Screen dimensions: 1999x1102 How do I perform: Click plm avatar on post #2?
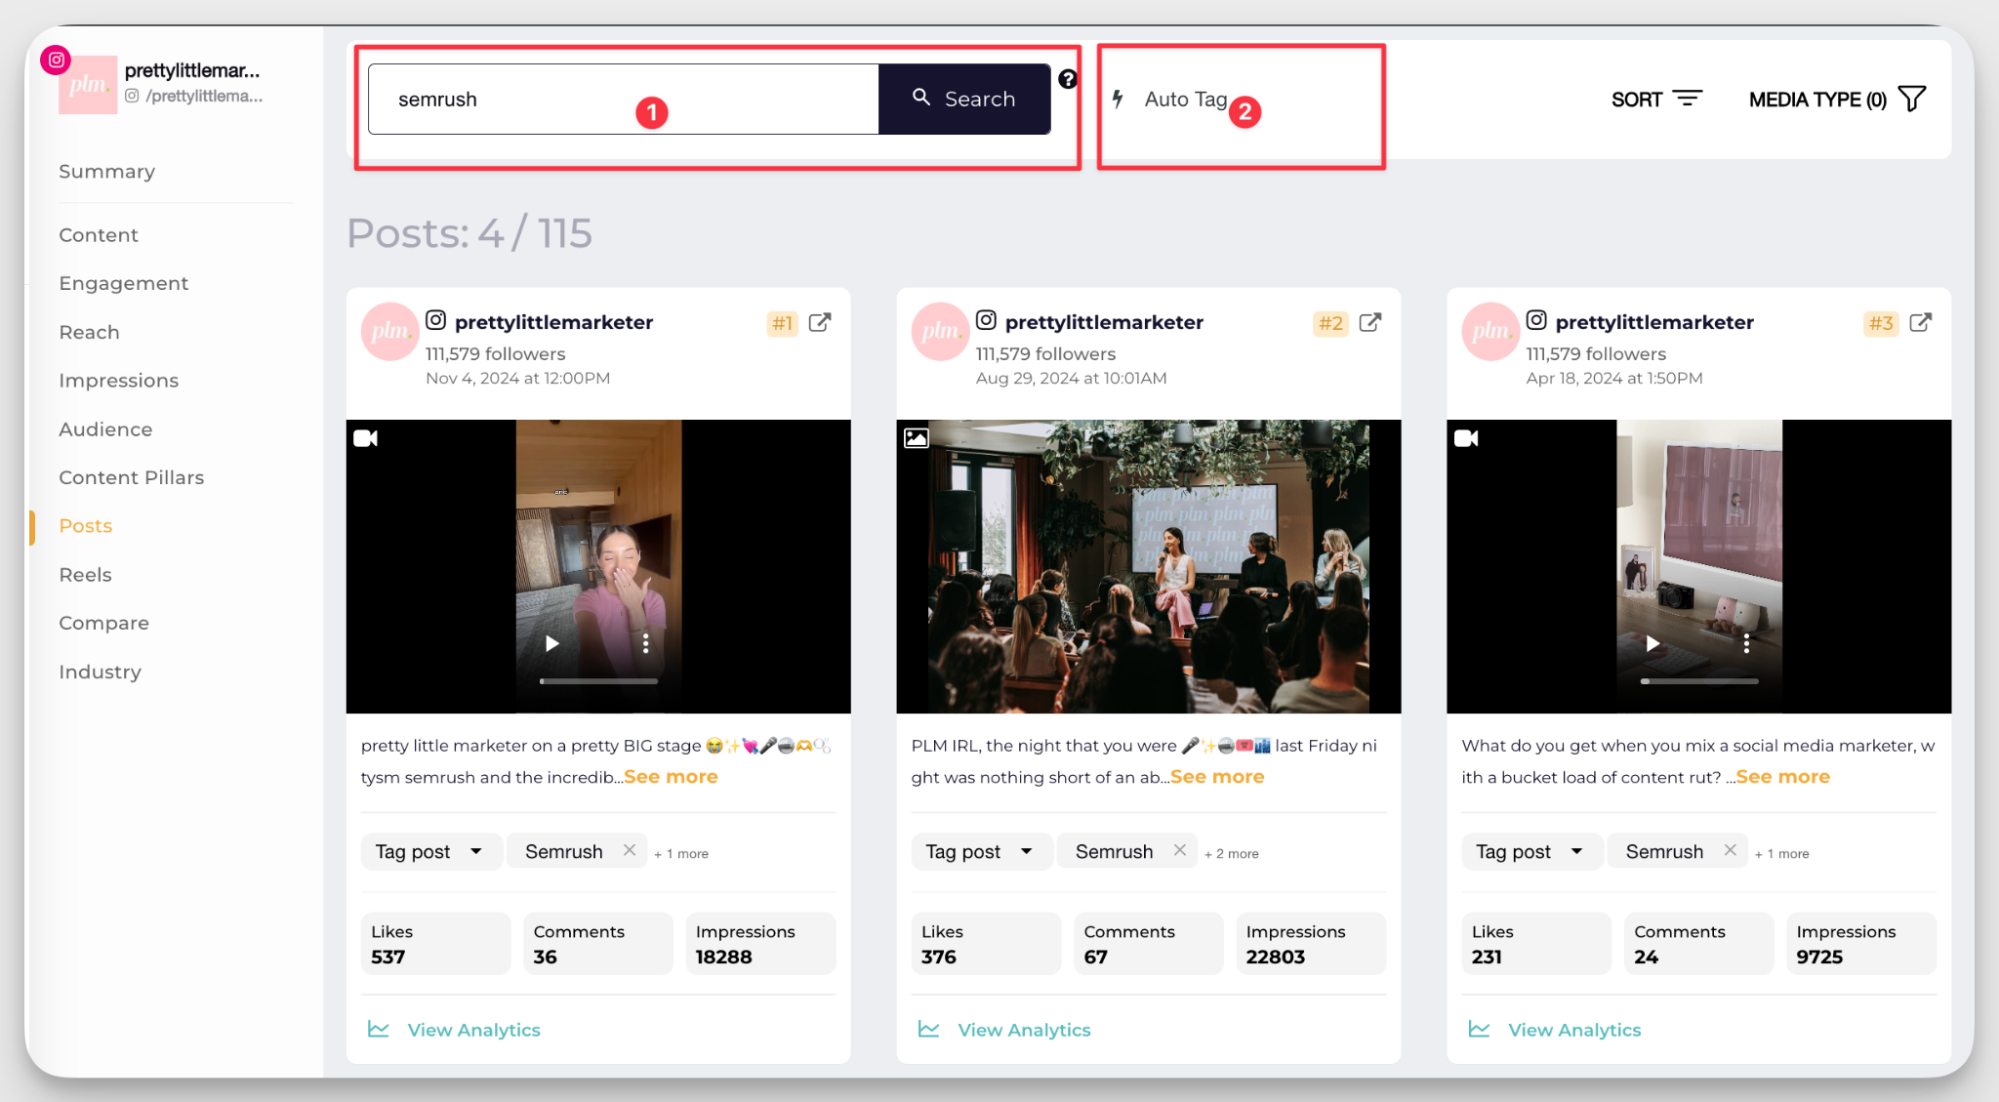940,331
